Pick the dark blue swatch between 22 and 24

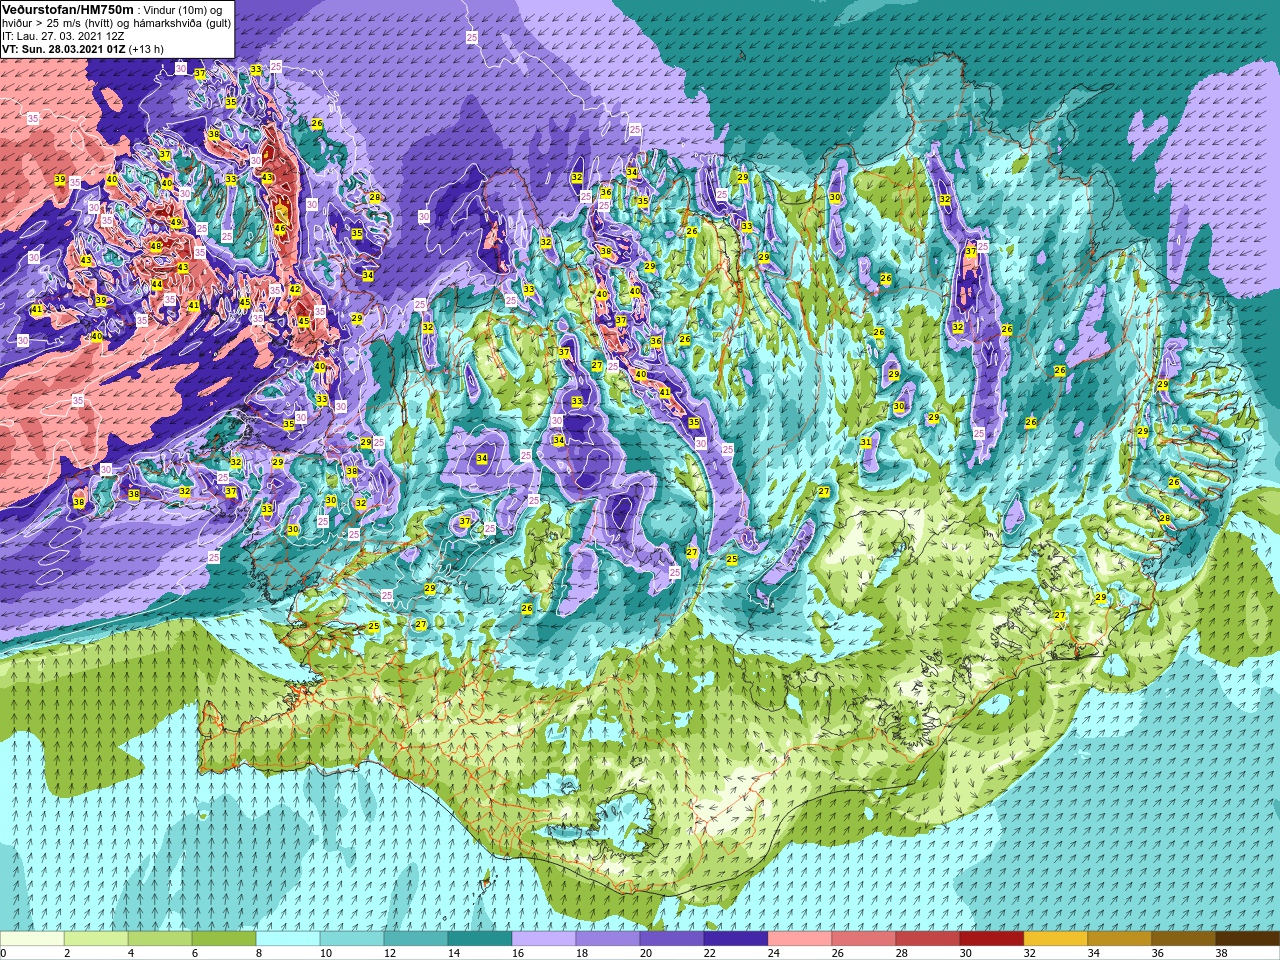736,939
